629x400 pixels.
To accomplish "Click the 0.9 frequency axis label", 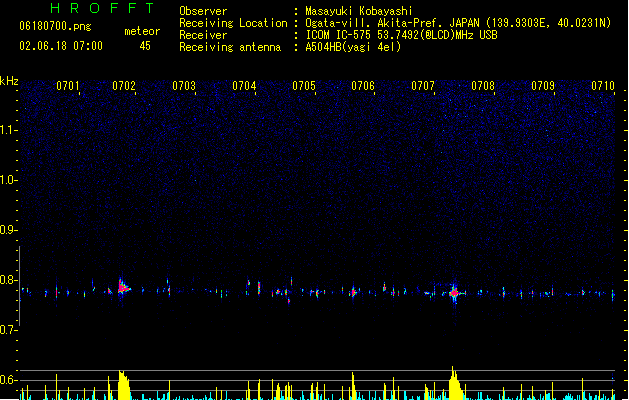I will (8, 230).
